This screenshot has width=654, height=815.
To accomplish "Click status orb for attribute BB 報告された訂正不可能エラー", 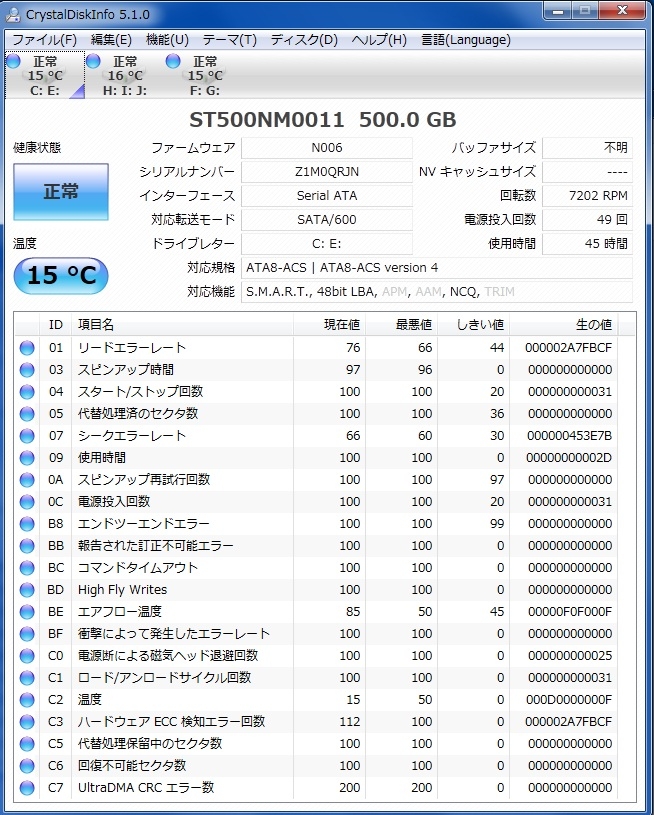I will [x=27, y=546].
